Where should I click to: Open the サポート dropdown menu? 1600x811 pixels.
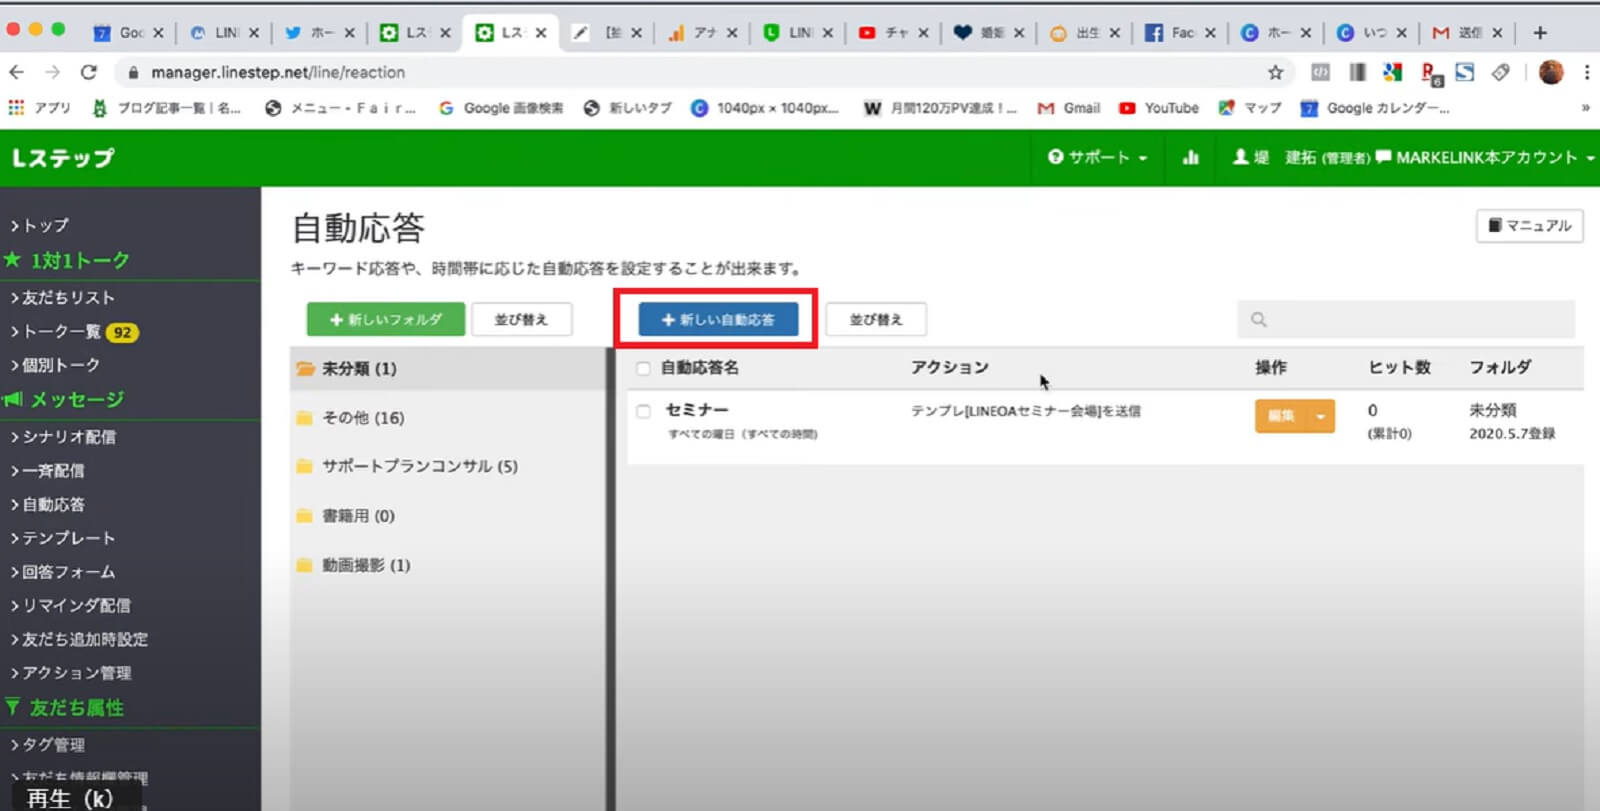point(1097,157)
